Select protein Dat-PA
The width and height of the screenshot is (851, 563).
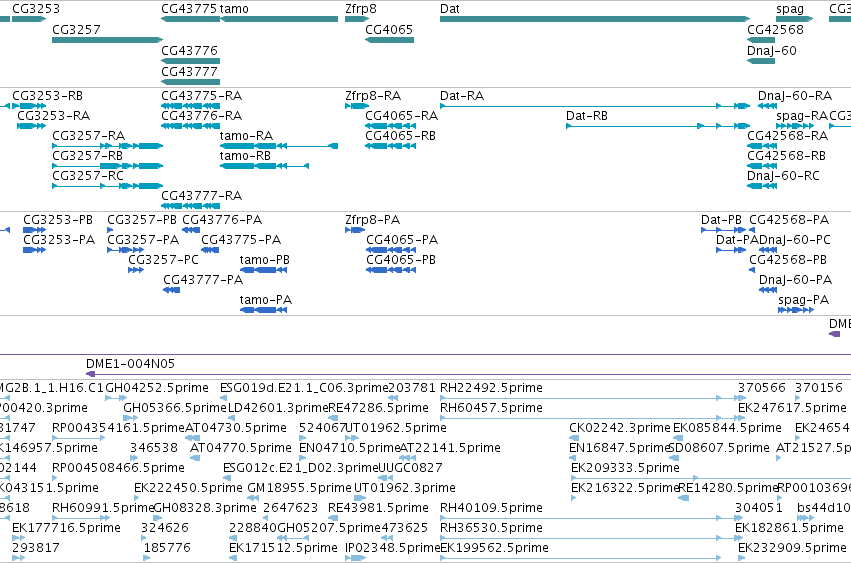(x=737, y=240)
